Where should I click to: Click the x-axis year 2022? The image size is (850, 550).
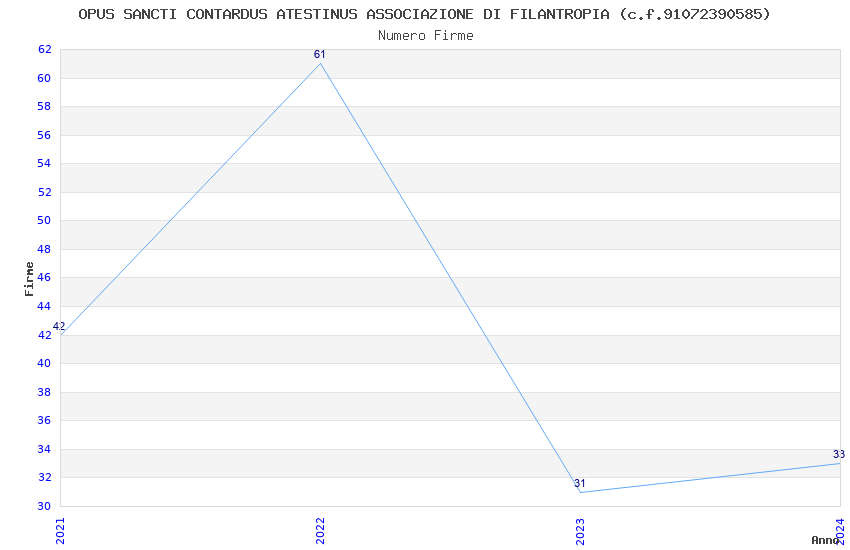click(x=320, y=531)
